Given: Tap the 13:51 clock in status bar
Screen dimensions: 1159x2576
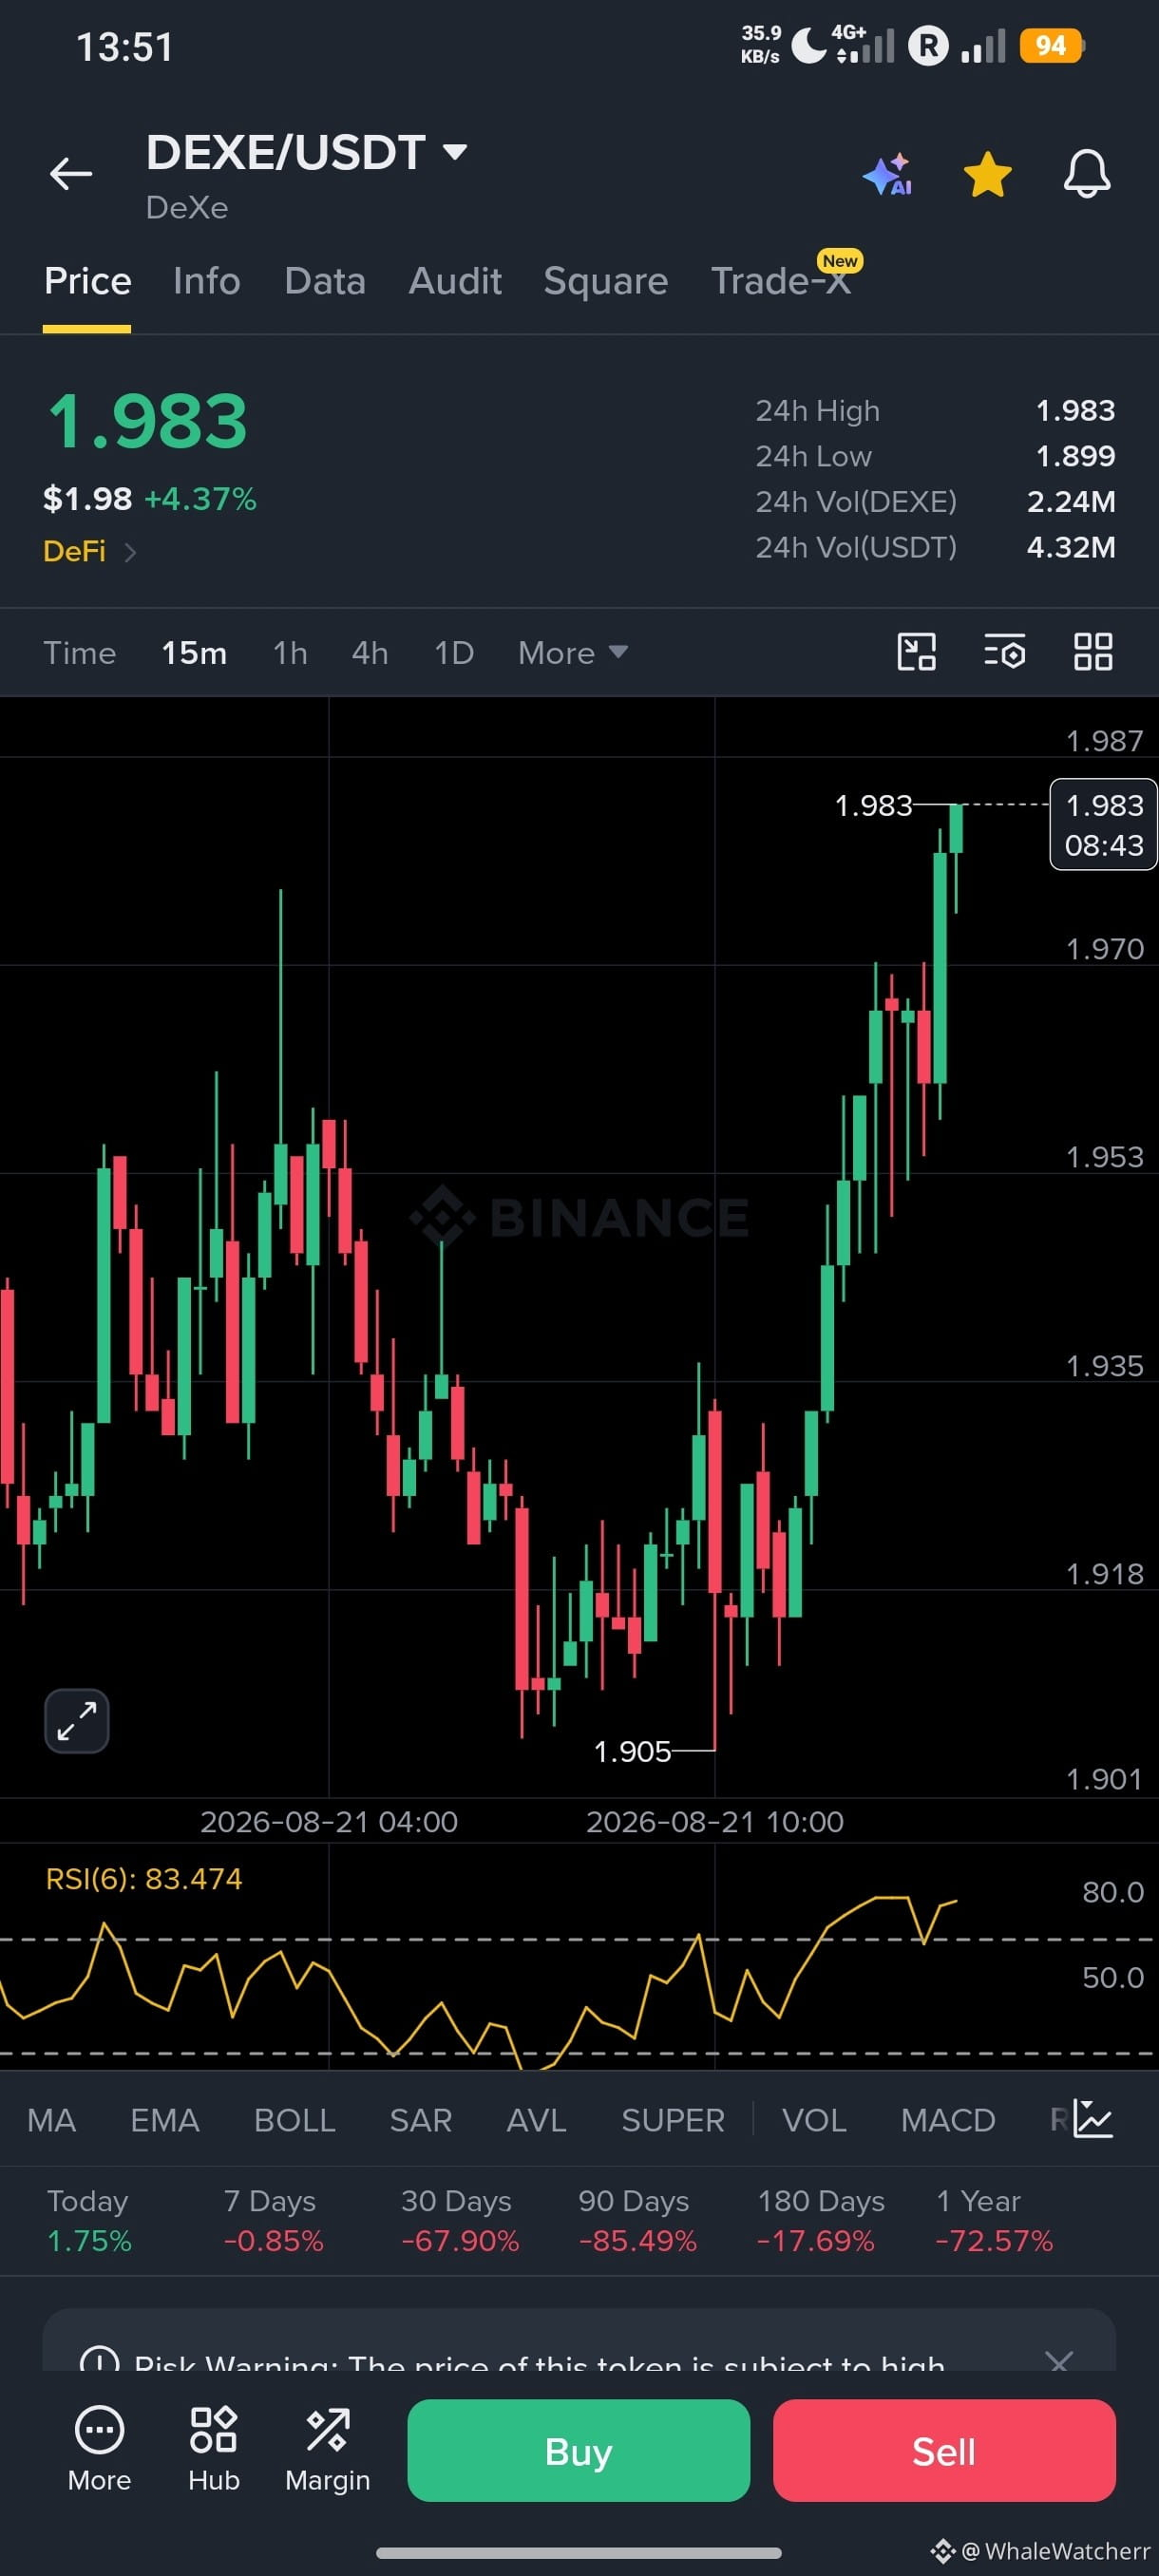Looking at the screenshot, I should coord(125,47).
